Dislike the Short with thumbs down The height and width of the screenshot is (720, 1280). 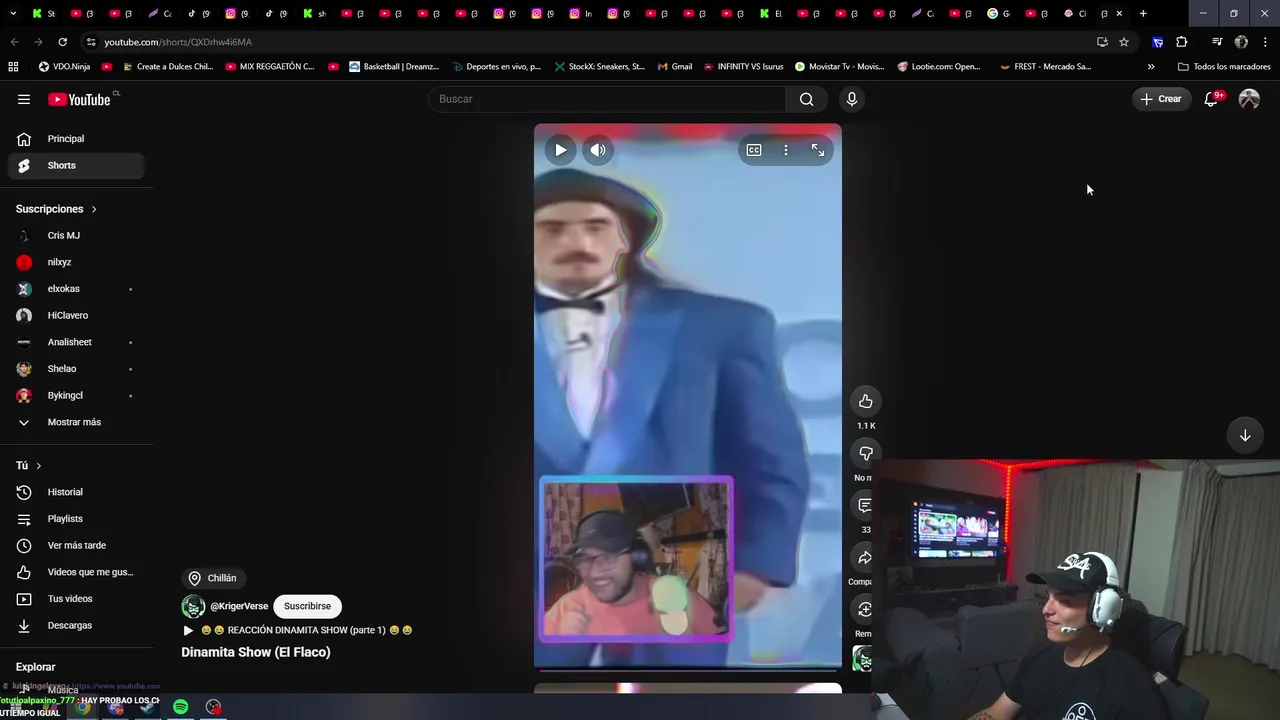866,454
